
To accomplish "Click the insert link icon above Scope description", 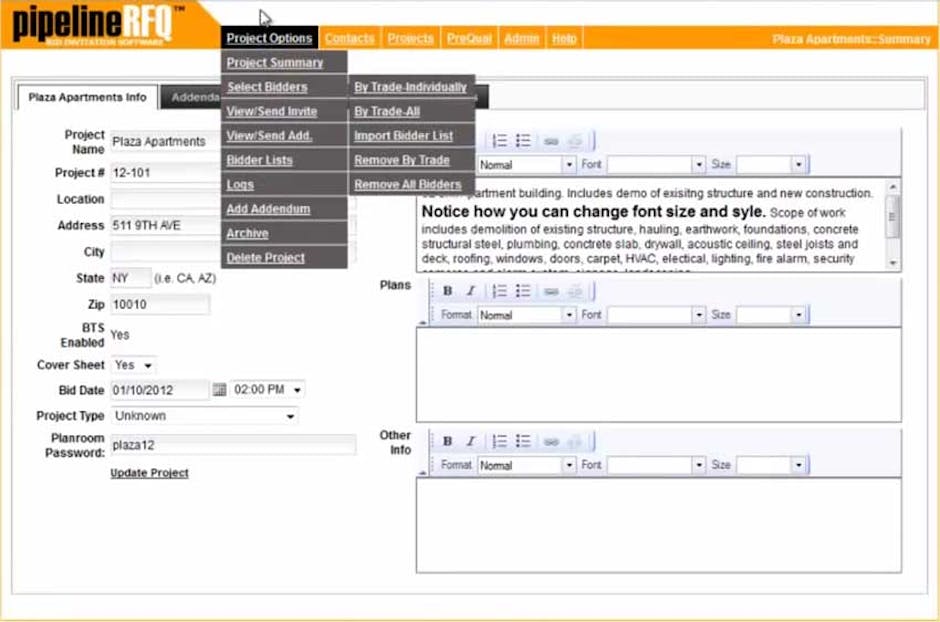I will 553,140.
